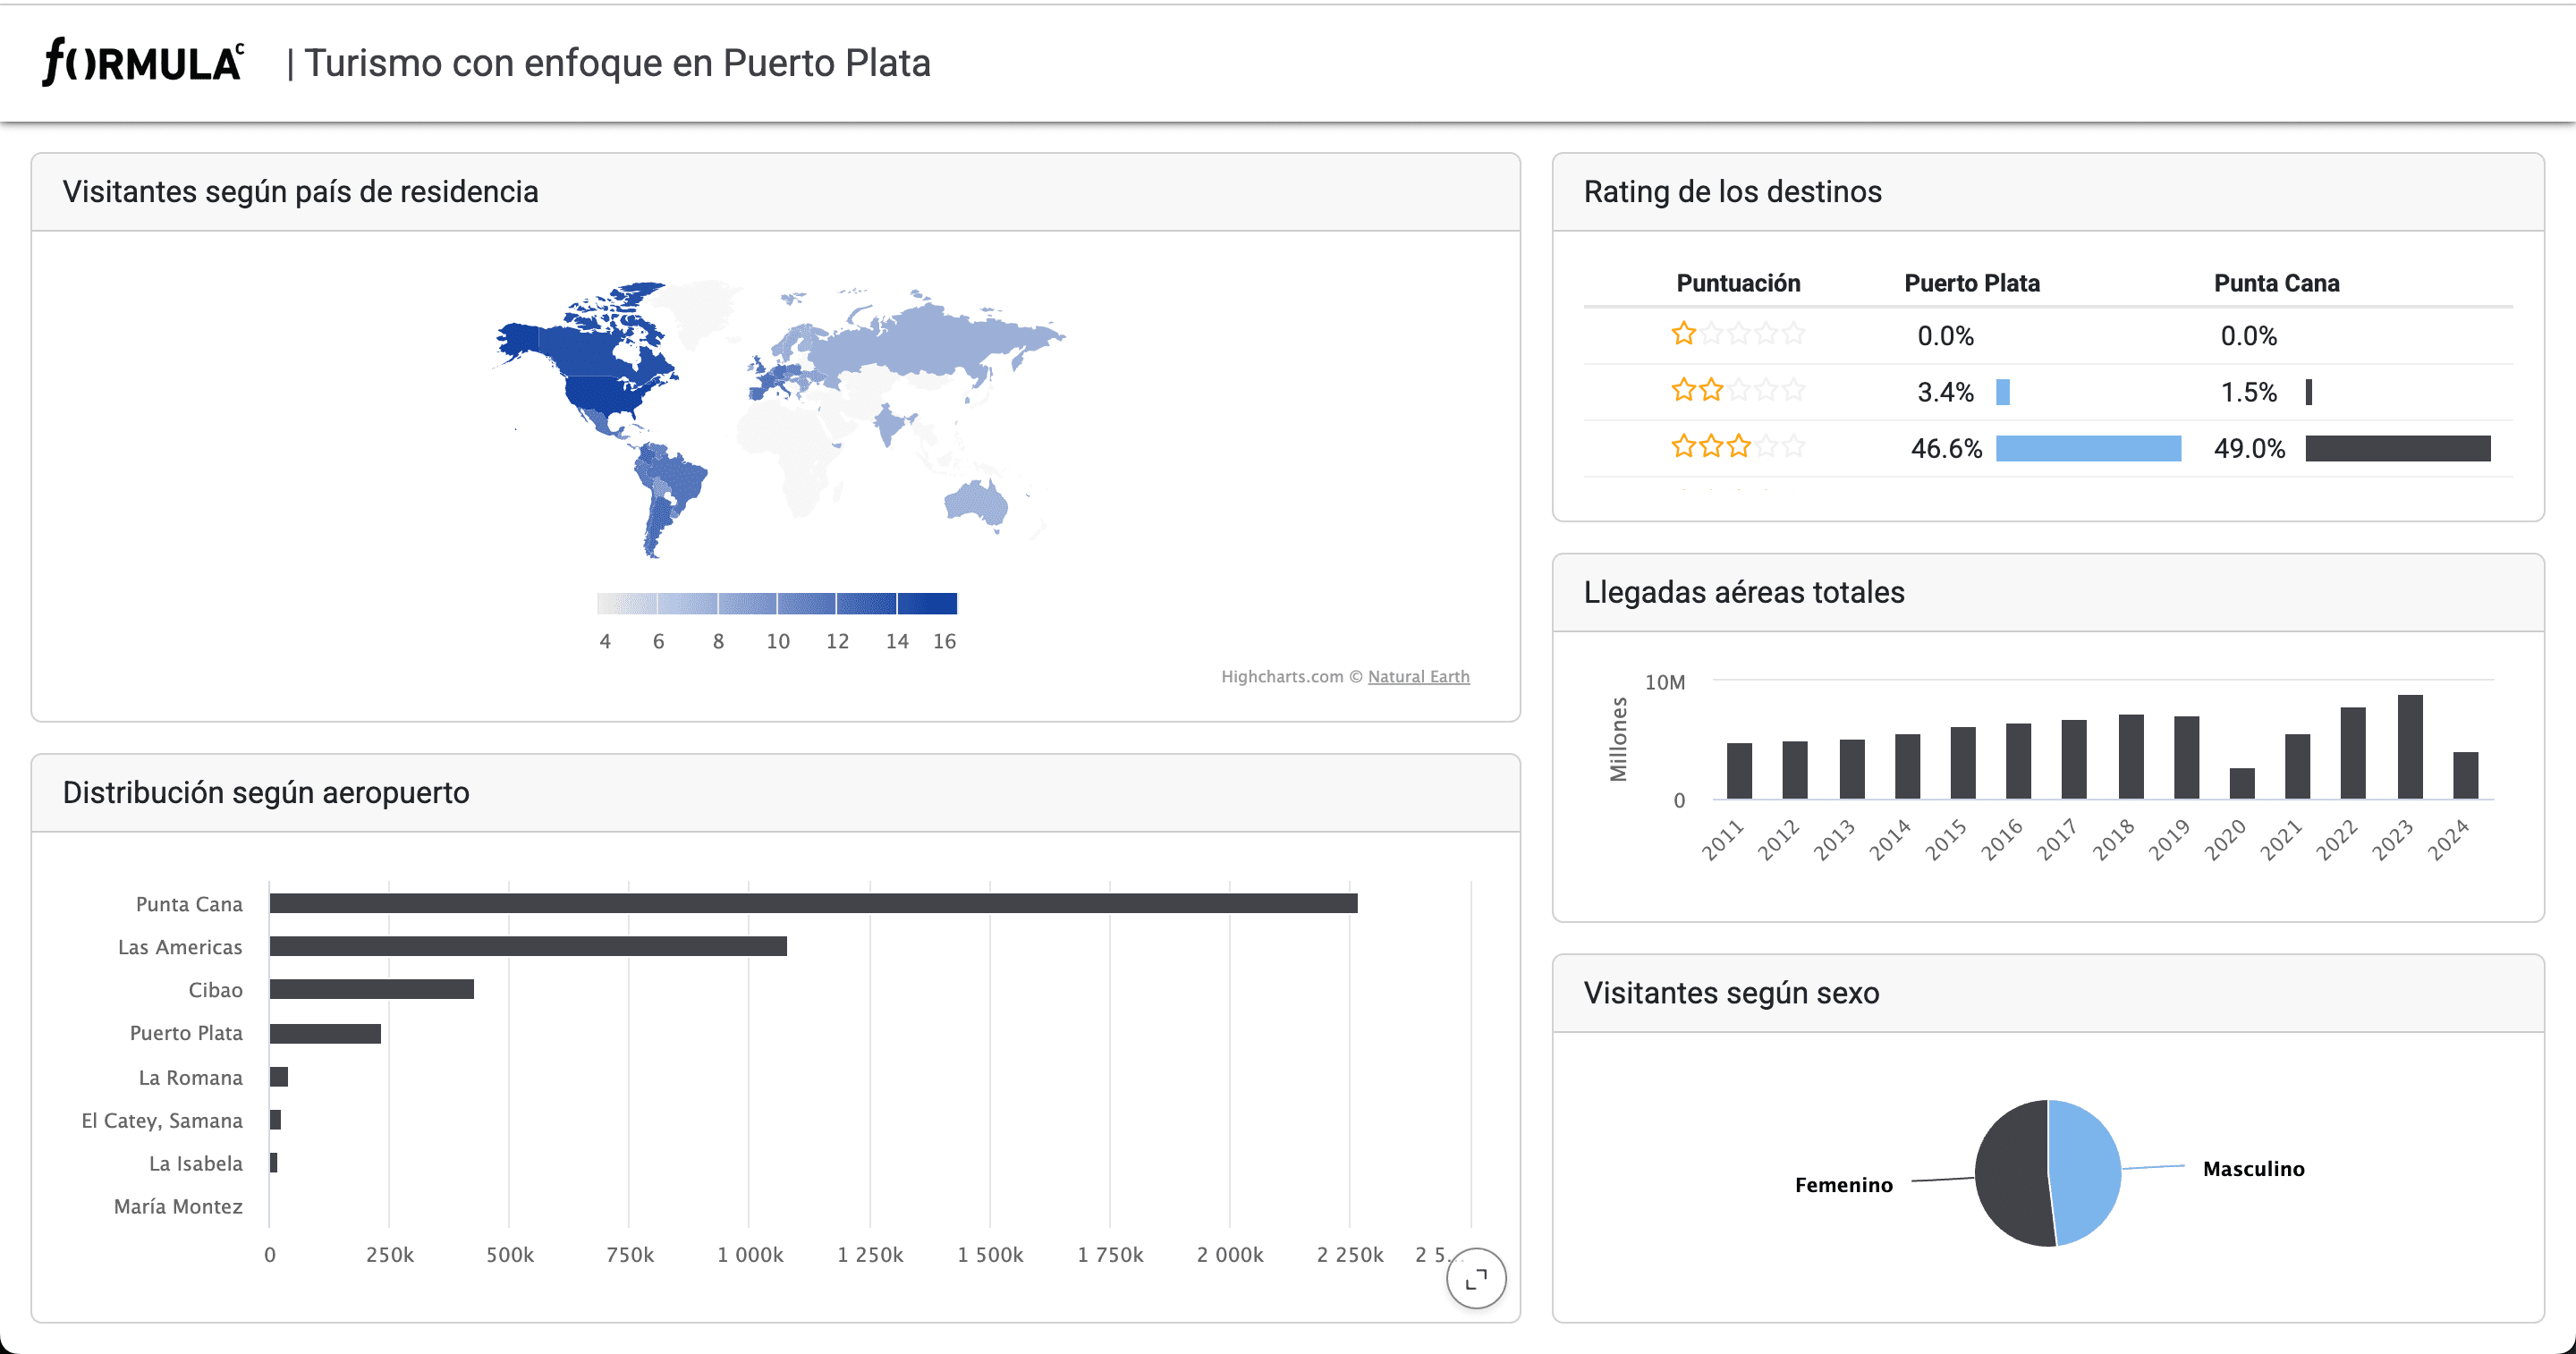
Task: Click the expand fullscreen icon button
Action: [x=1476, y=1278]
